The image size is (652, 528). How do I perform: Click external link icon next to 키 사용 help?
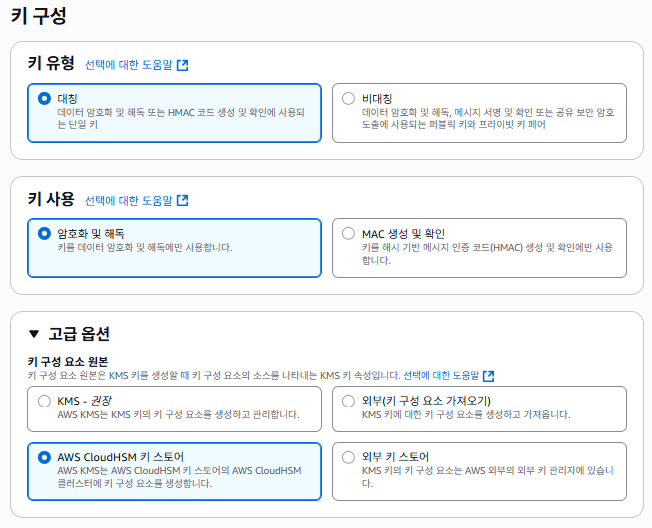tap(183, 200)
